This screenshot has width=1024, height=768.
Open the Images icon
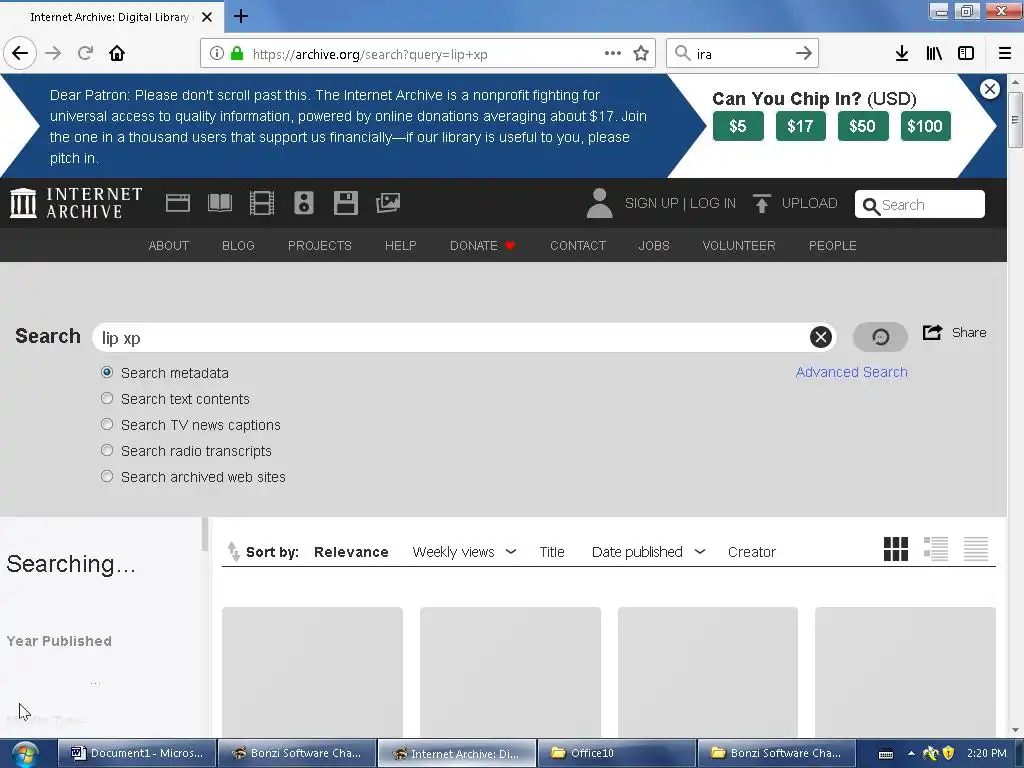pos(388,203)
